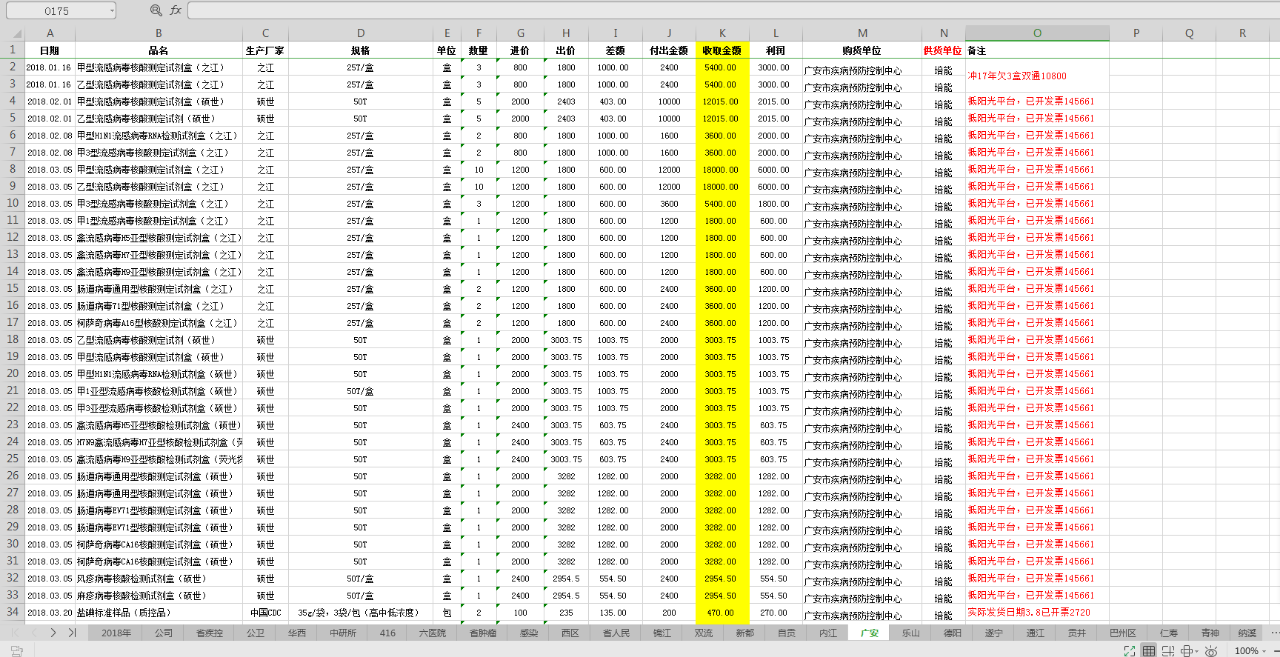Switch to the 遂宁 sheet tab
Image resolution: width=1280 pixels, height=657 pixels.
tap(994, 633)
